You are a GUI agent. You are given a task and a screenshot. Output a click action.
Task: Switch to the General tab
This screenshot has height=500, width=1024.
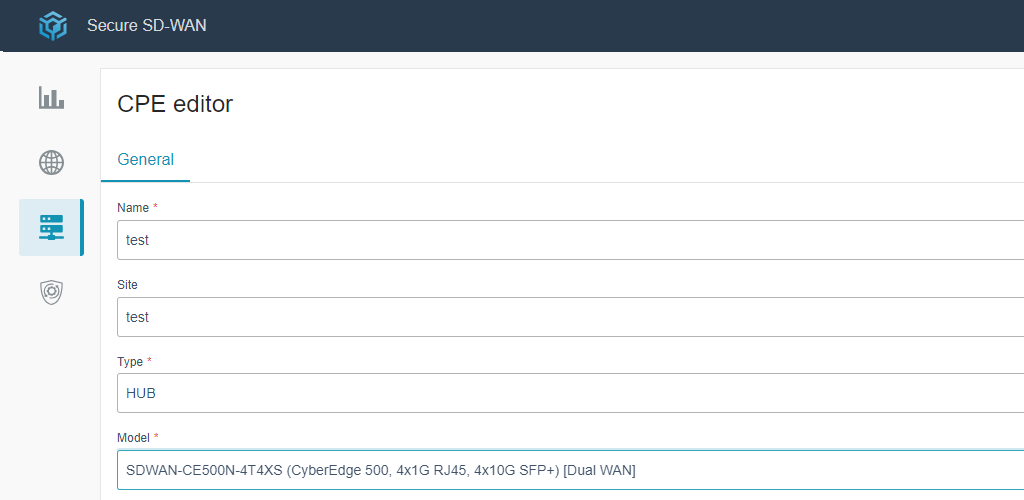click(x=146, y=160)
